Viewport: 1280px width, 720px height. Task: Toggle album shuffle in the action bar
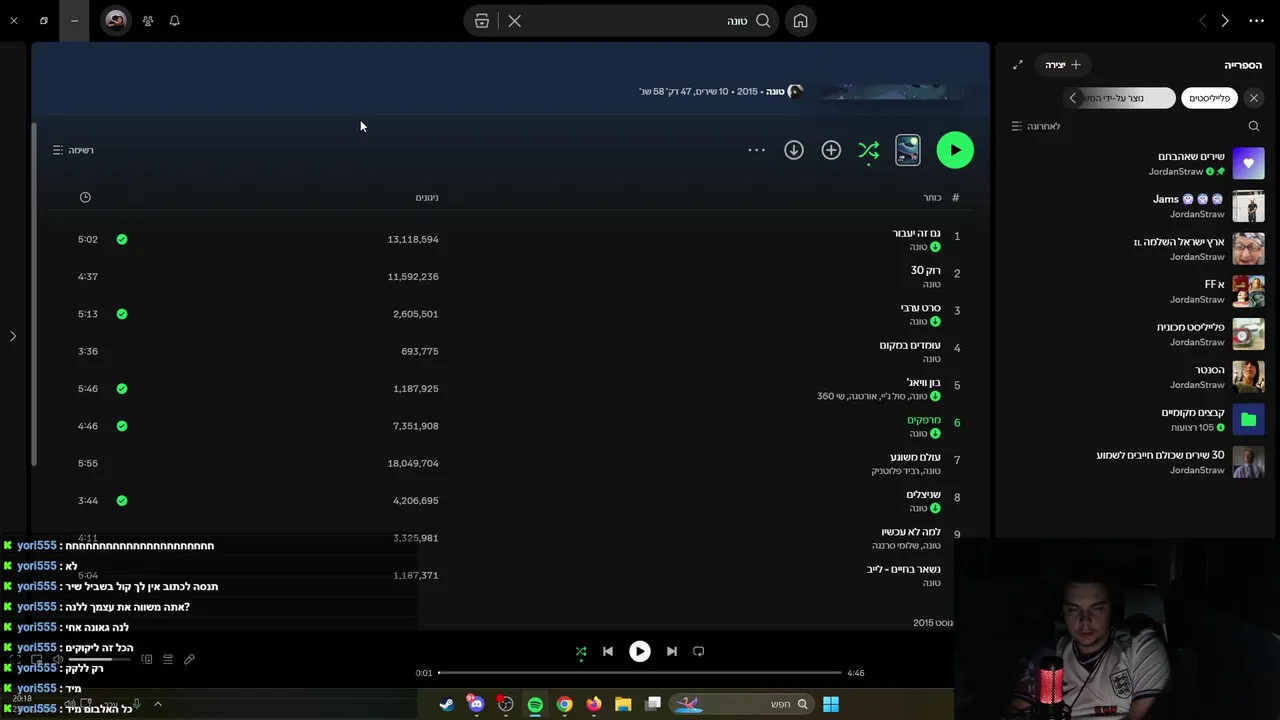[868, 150]
